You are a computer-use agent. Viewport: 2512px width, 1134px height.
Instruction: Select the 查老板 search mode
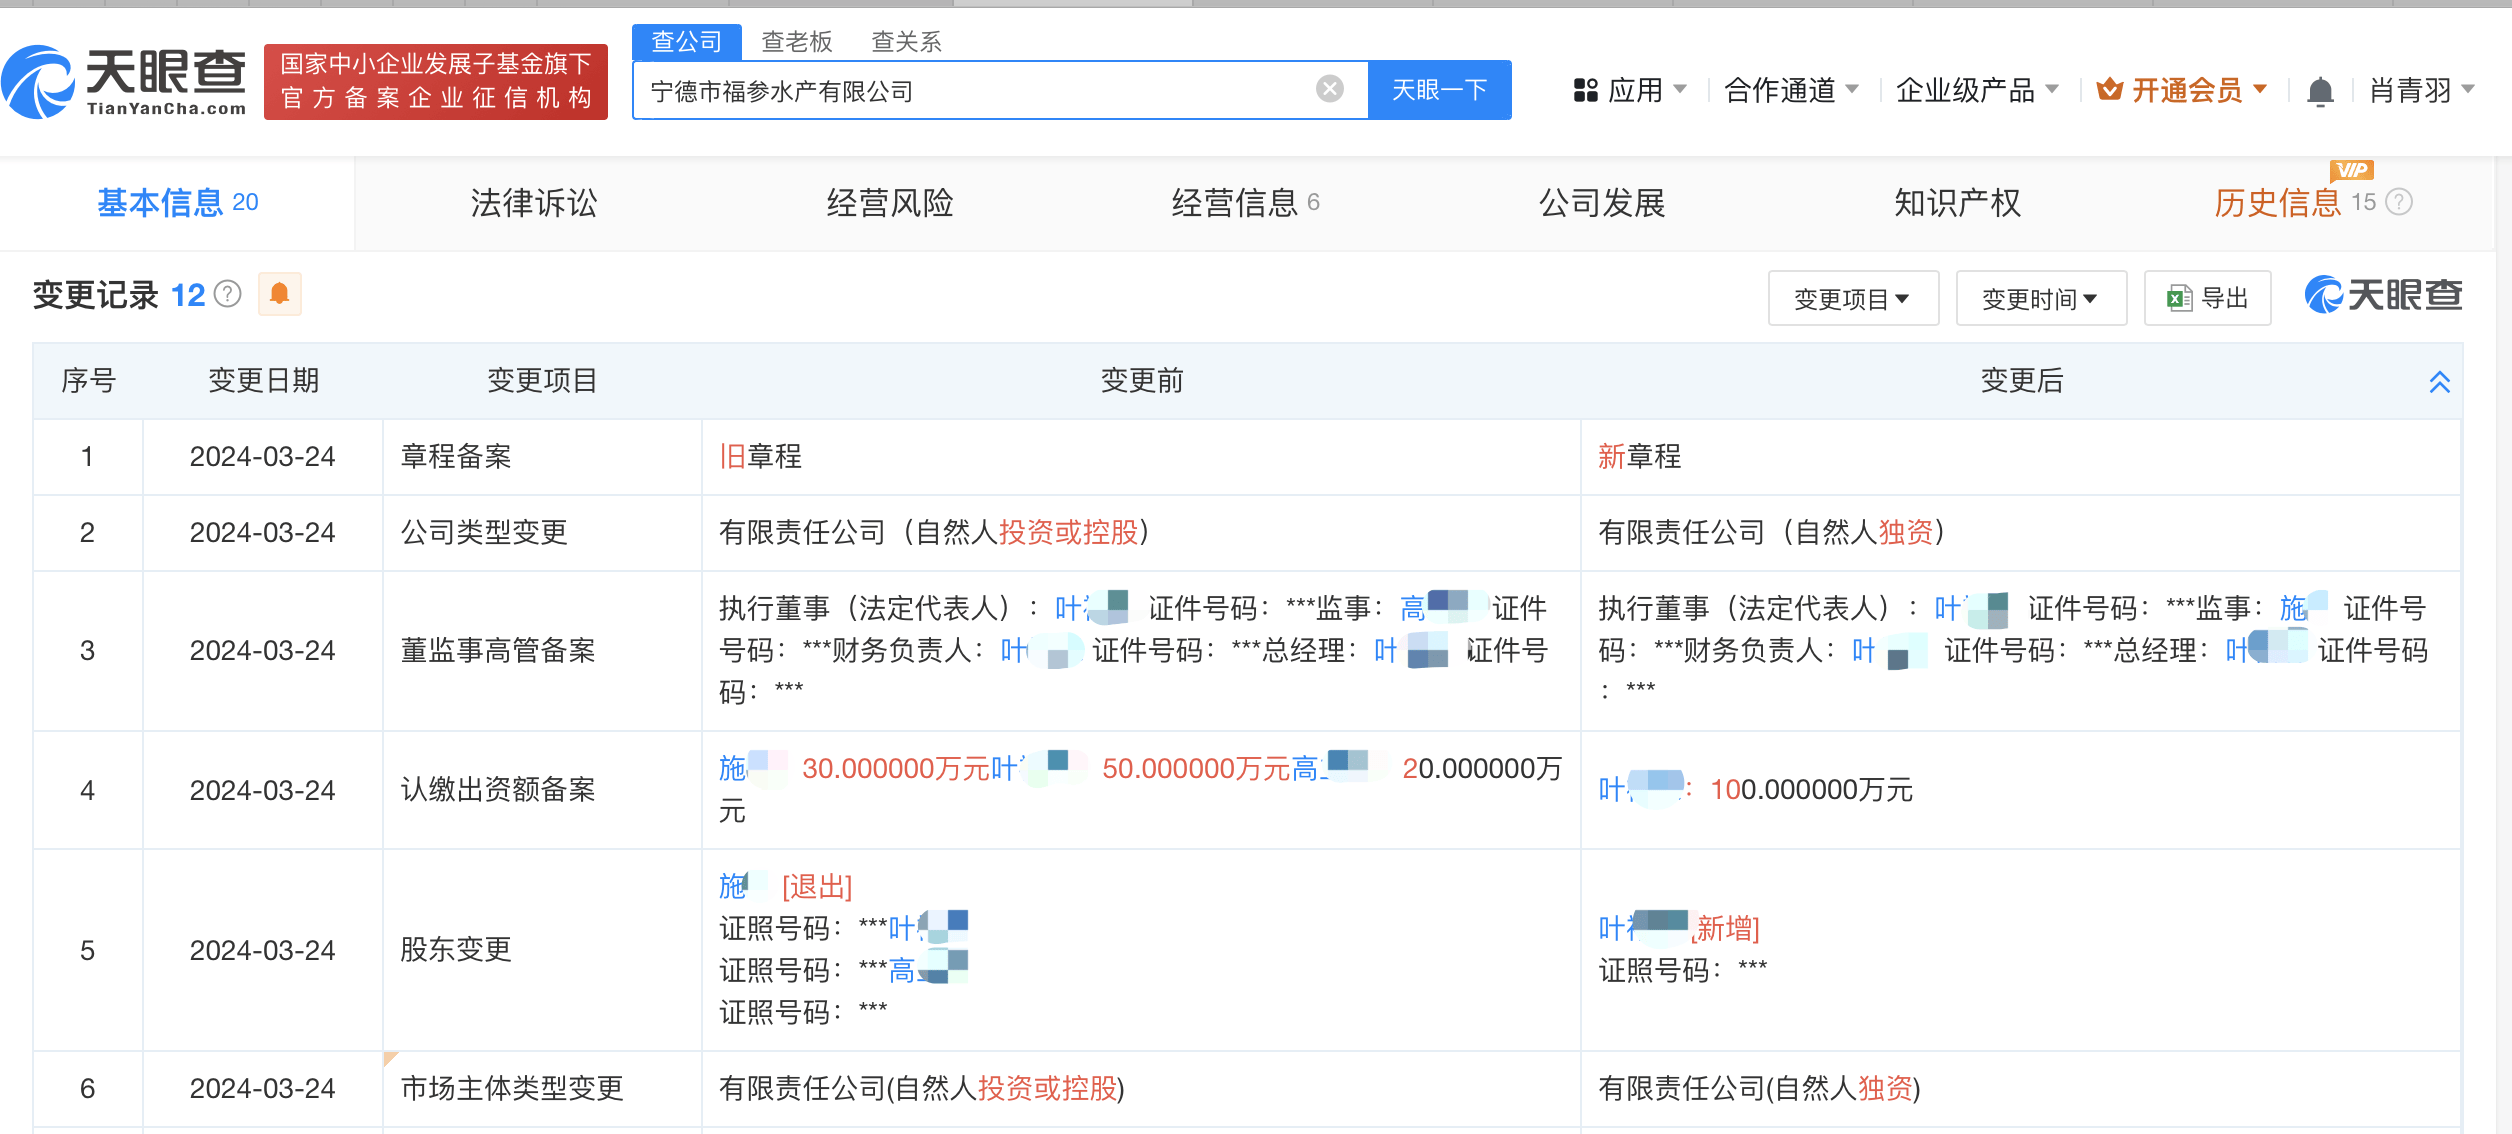click(x=797, y=41)
